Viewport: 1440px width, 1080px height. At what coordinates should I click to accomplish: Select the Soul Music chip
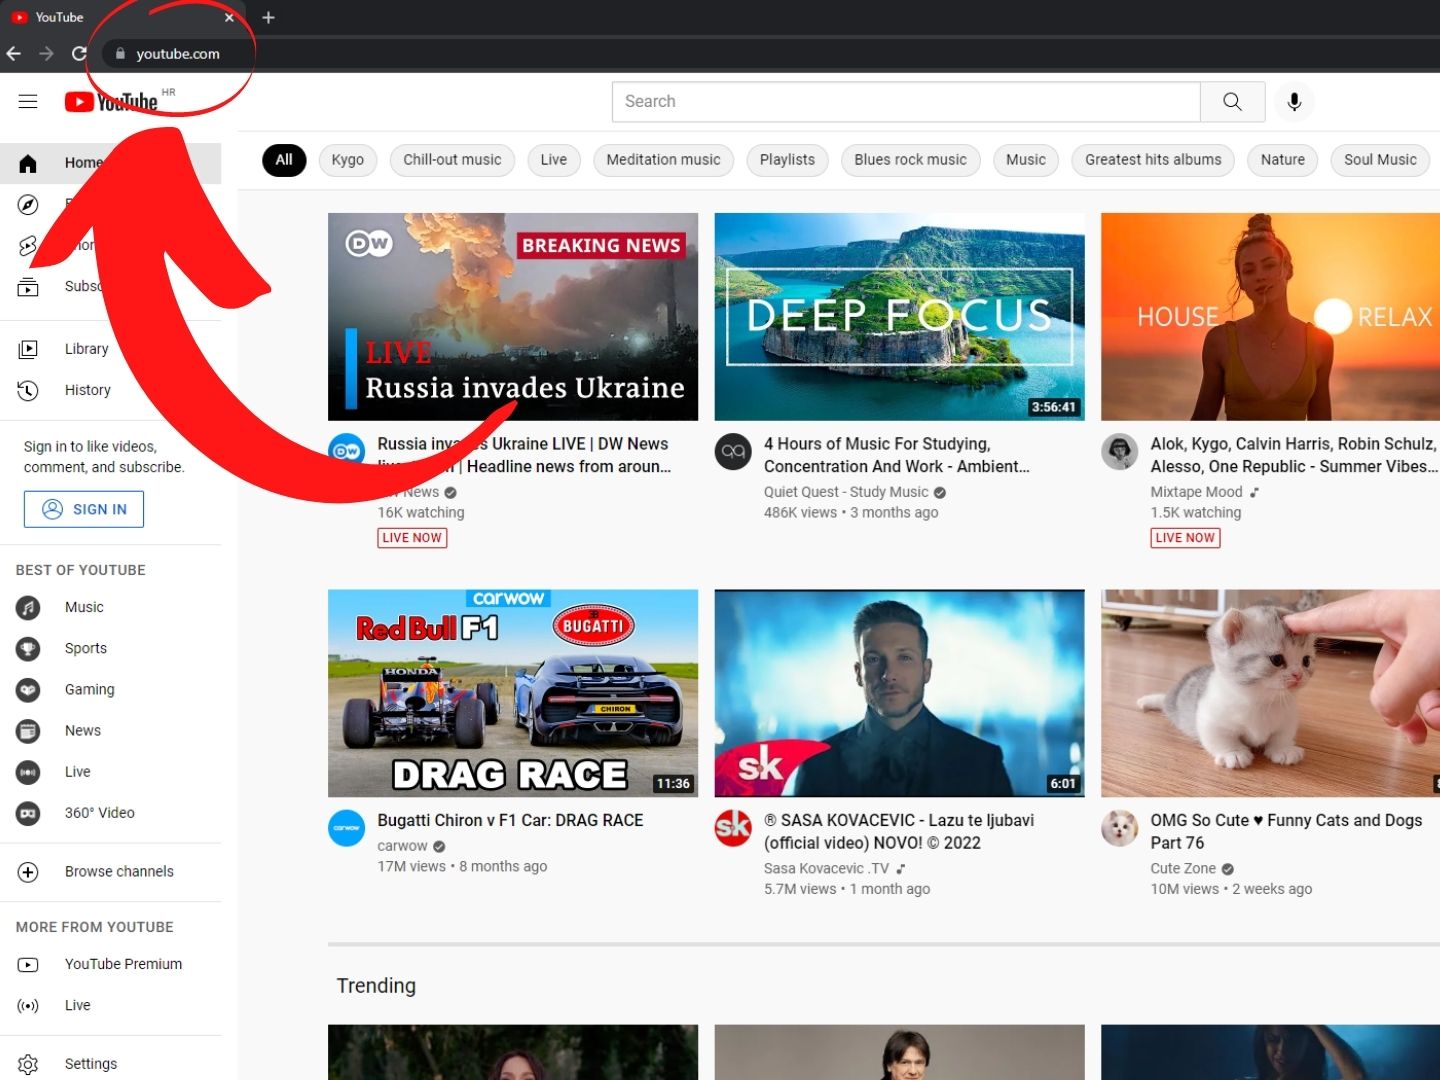(1380, 160)
